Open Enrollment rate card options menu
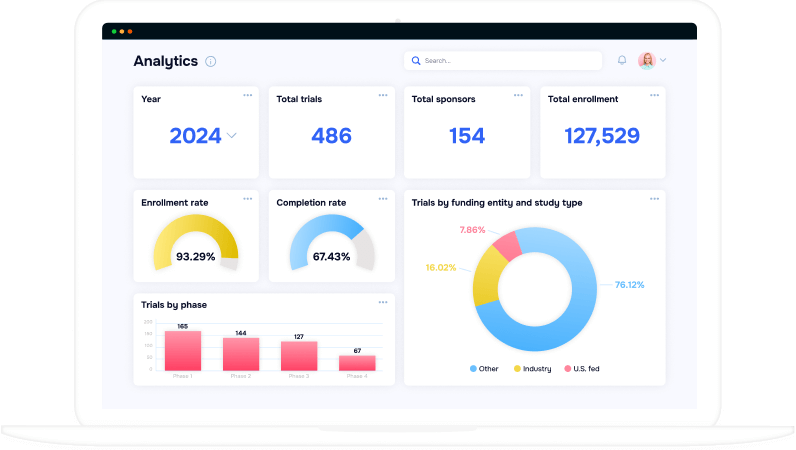796x450 pixels. click(247, 198)
